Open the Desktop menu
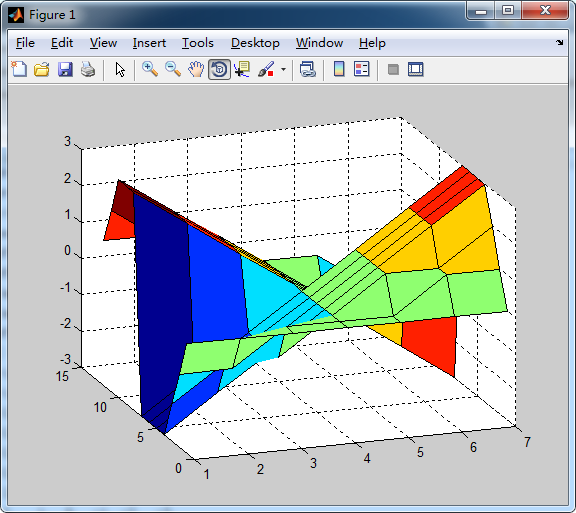 [x=255, y=43]
